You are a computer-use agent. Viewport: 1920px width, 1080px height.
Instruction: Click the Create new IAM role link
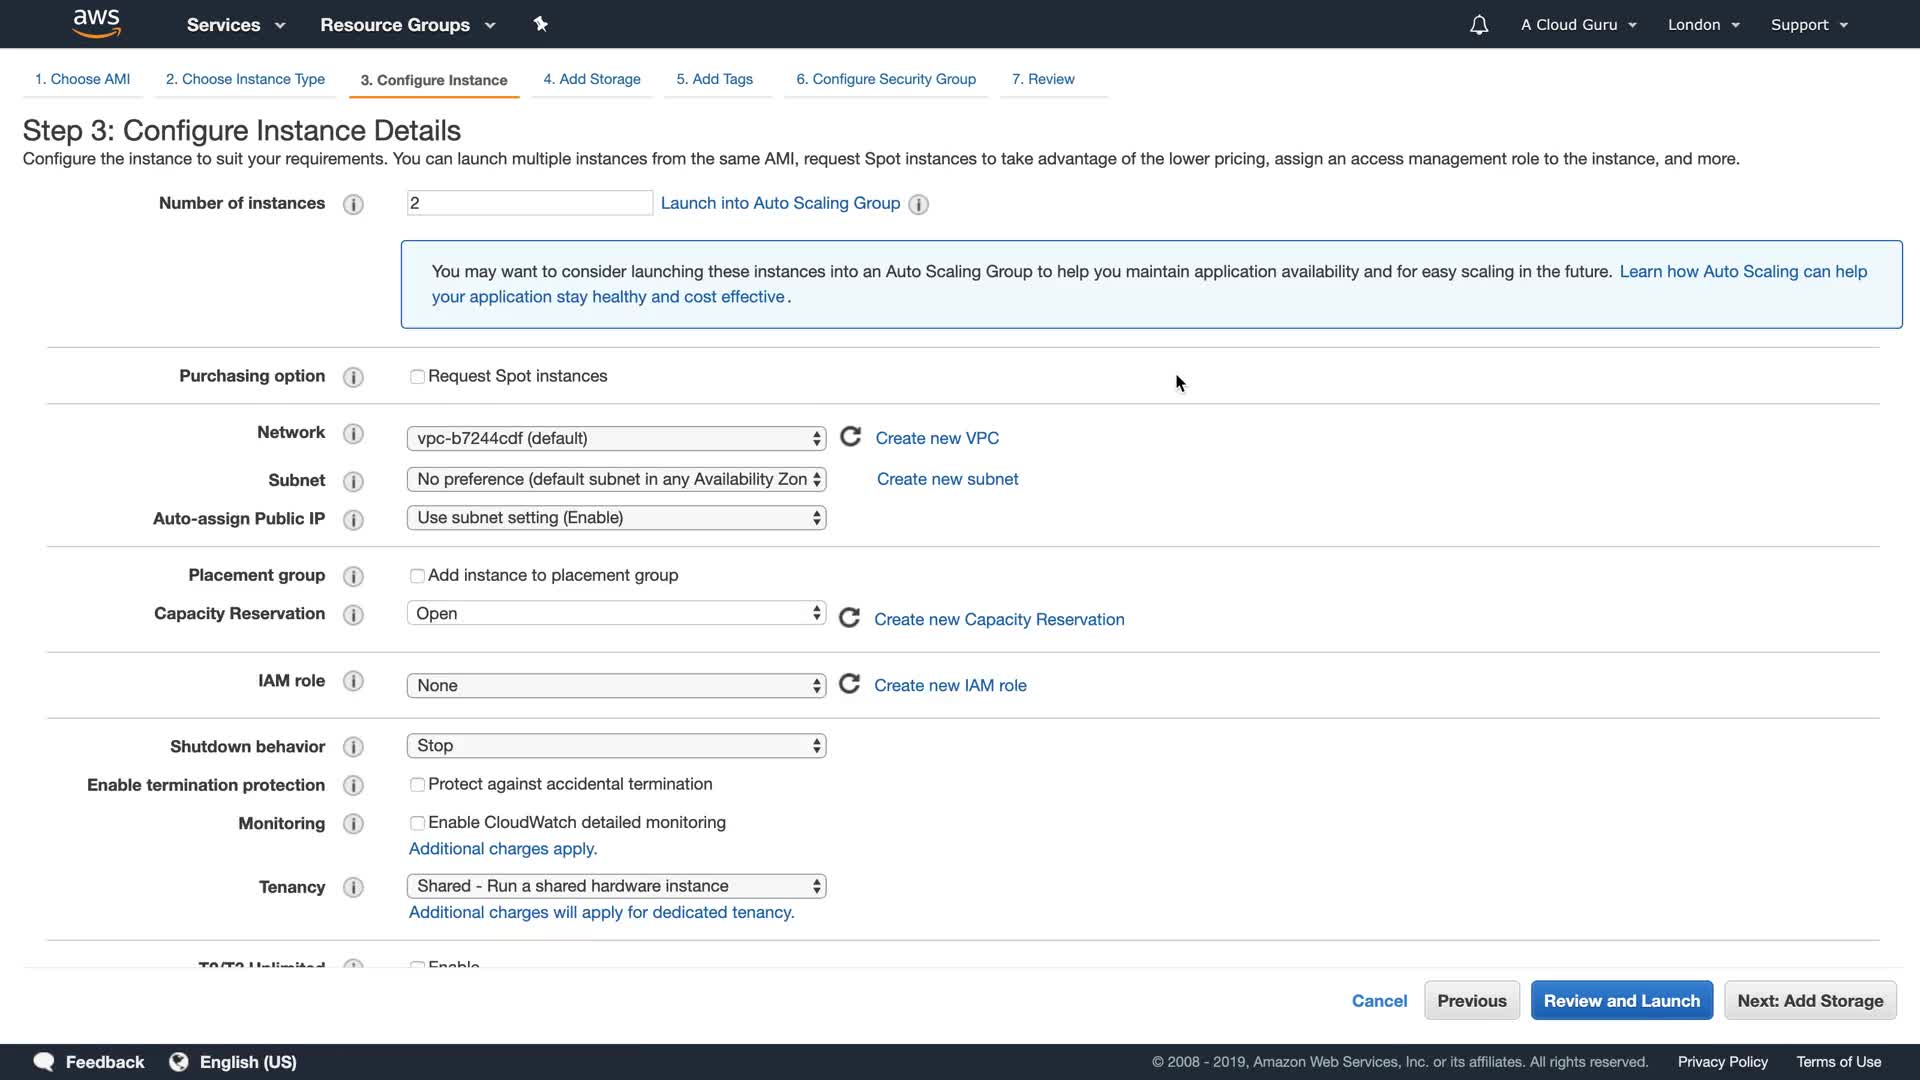pos(950,685)
